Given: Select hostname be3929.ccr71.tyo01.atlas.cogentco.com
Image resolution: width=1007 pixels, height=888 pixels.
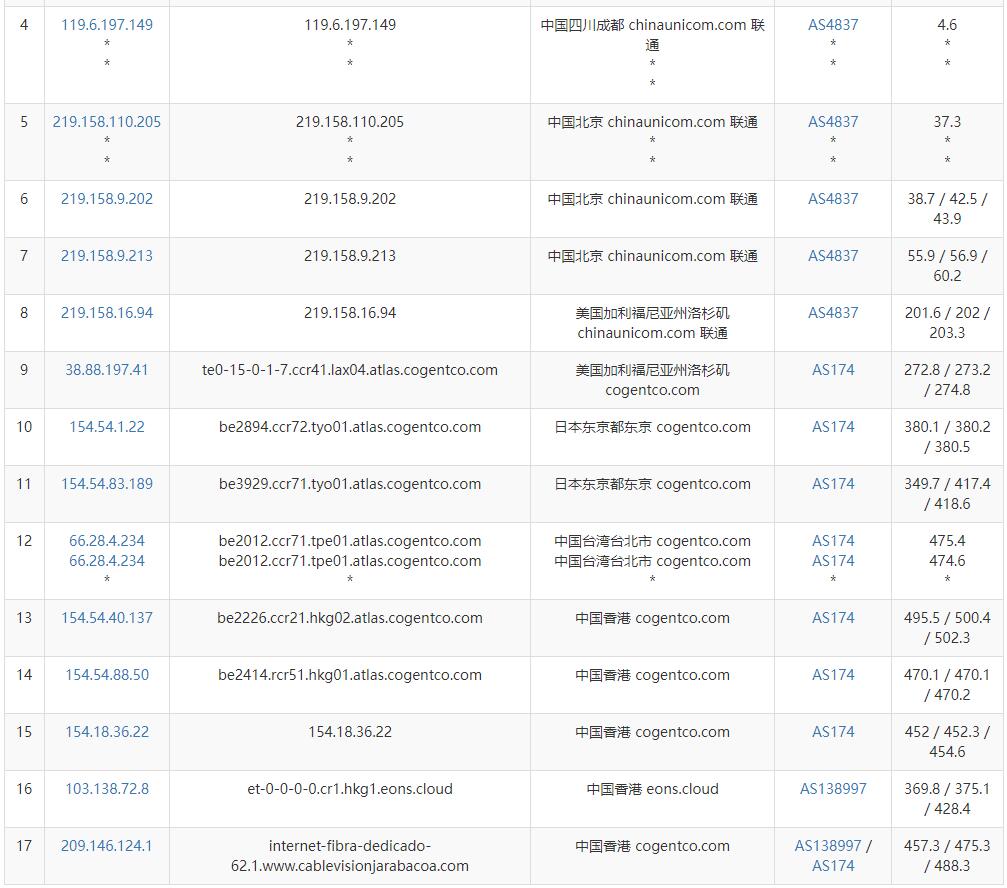Looking at the screenshot, I should pos(350,484).
